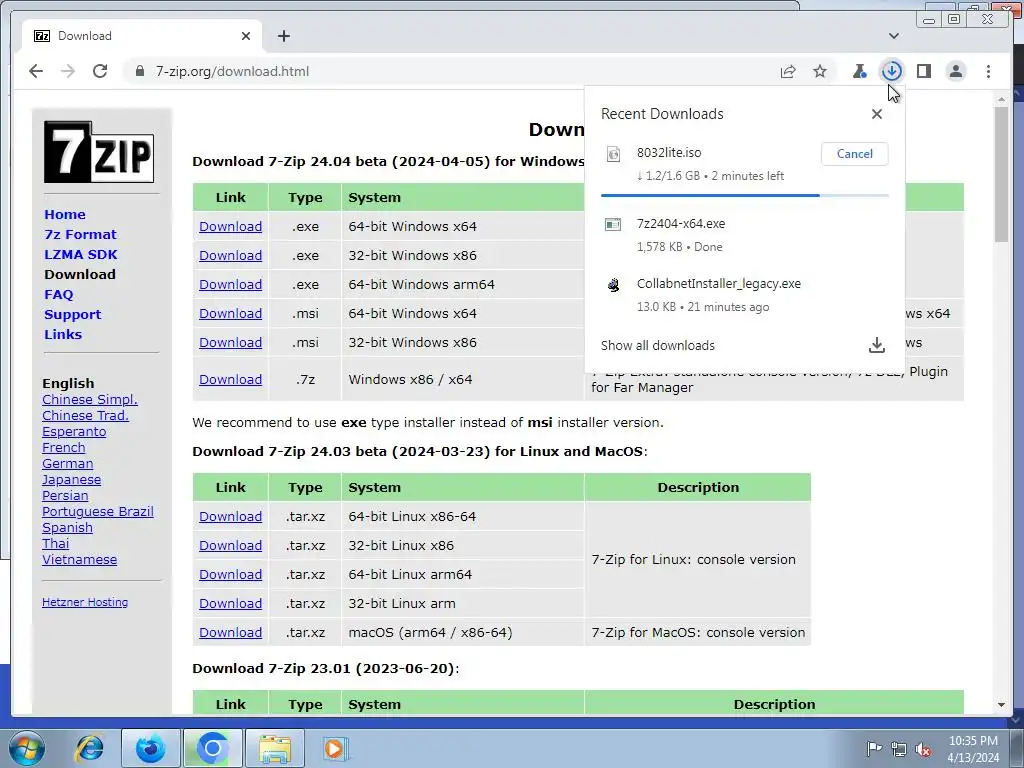The image size is (1024, 768).
Task: Go back with the browser back arrow
Action: [36, 71]
